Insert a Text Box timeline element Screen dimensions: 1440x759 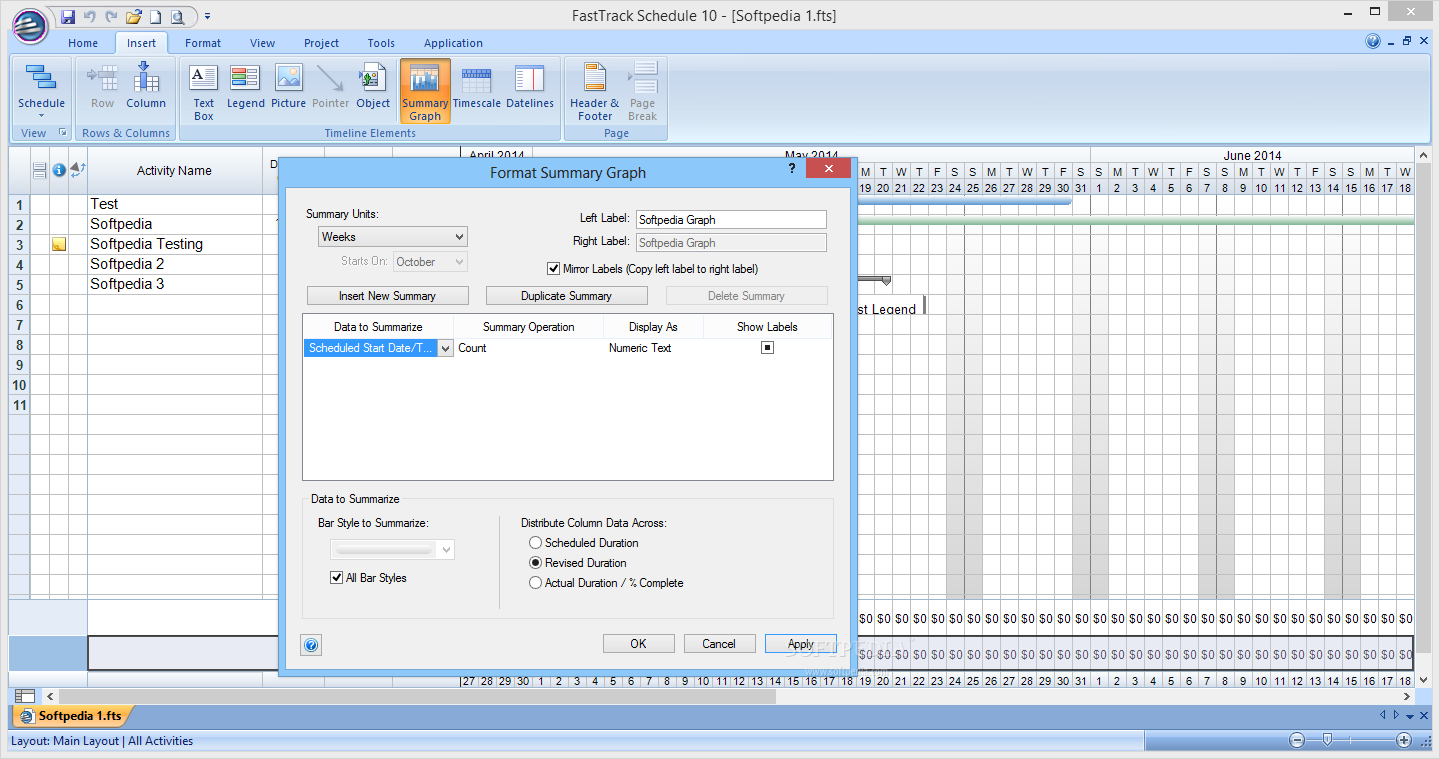point(204,91)
